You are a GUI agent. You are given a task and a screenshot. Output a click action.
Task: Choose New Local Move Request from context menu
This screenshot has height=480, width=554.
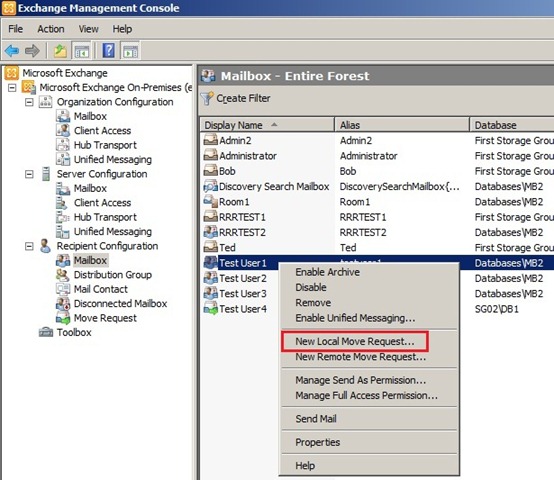(355, 342)
